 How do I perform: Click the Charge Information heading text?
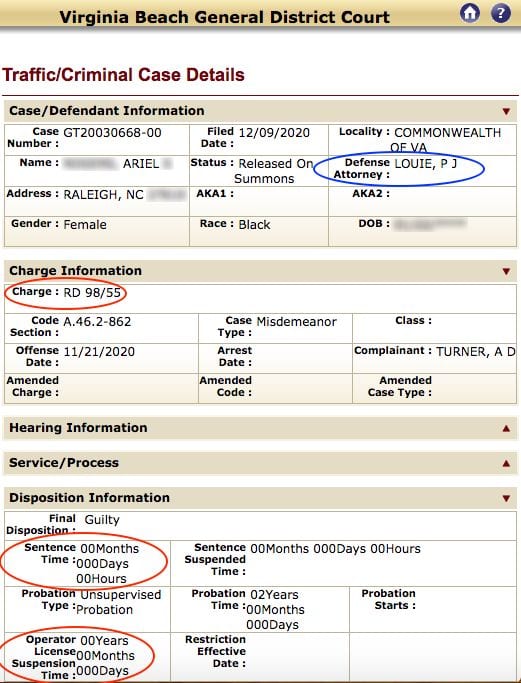pos(75,270)
